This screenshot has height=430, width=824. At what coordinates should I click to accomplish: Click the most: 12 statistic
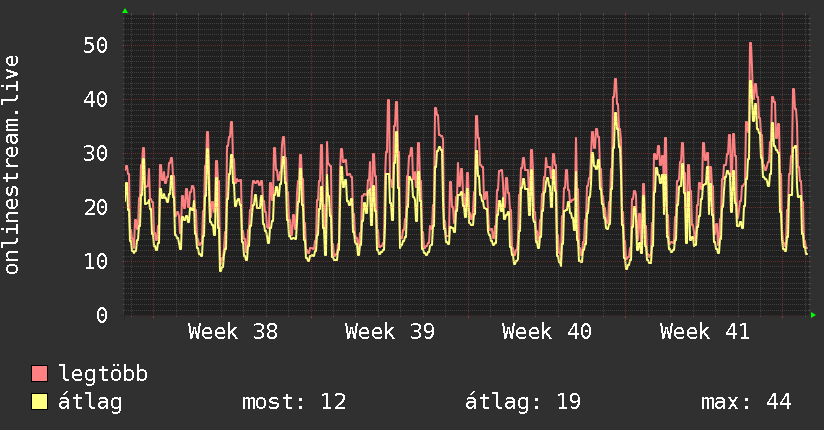pos(294,402)
